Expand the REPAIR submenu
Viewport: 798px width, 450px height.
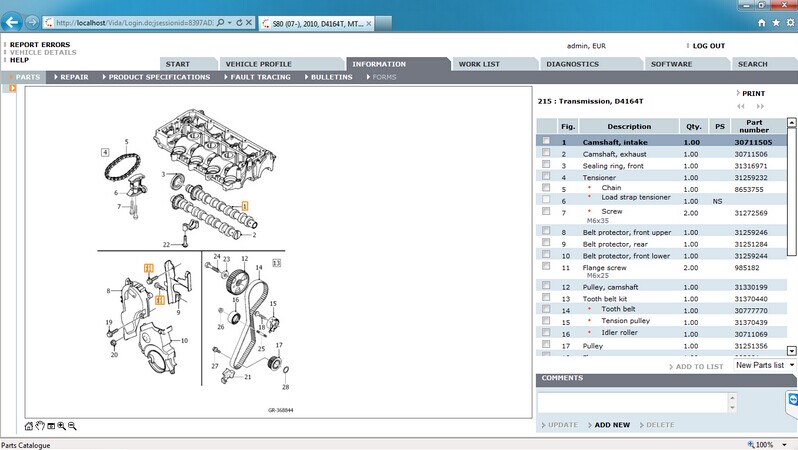(x=71, y=77)
